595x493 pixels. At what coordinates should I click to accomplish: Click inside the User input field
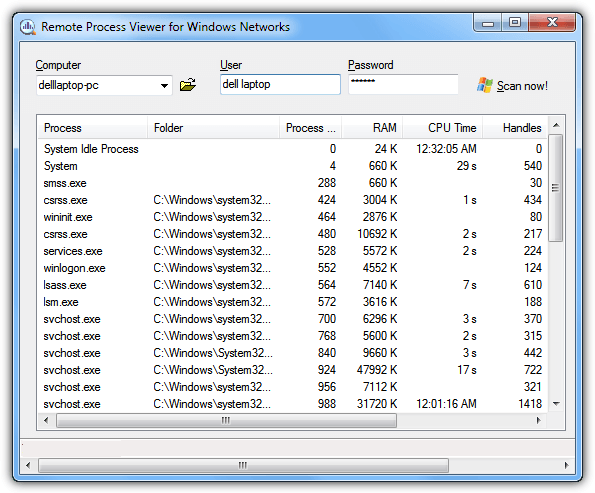click(x=280, y=84)
